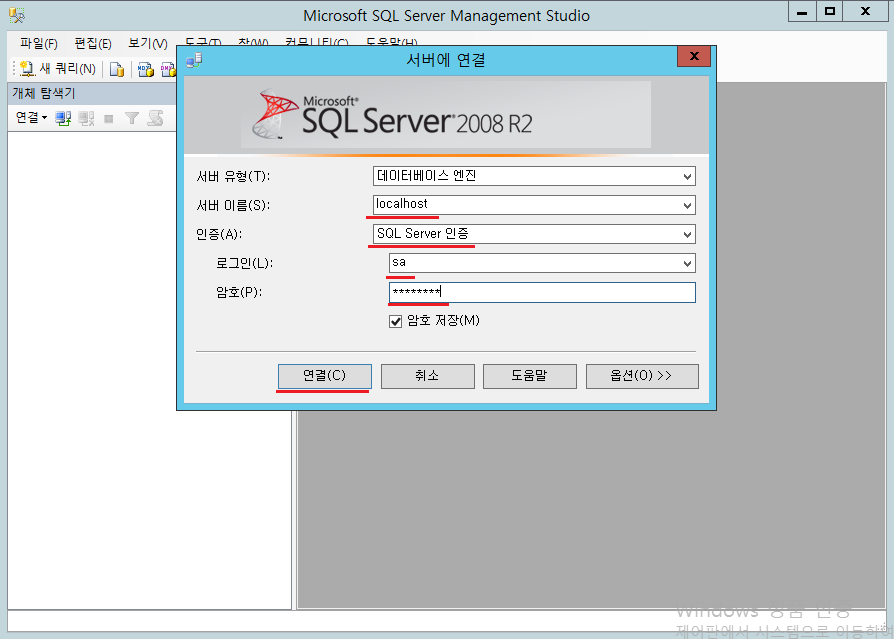Open the 파일(F) menu
This screenshot has height=639, width=894.
click(x=38, y=44)
